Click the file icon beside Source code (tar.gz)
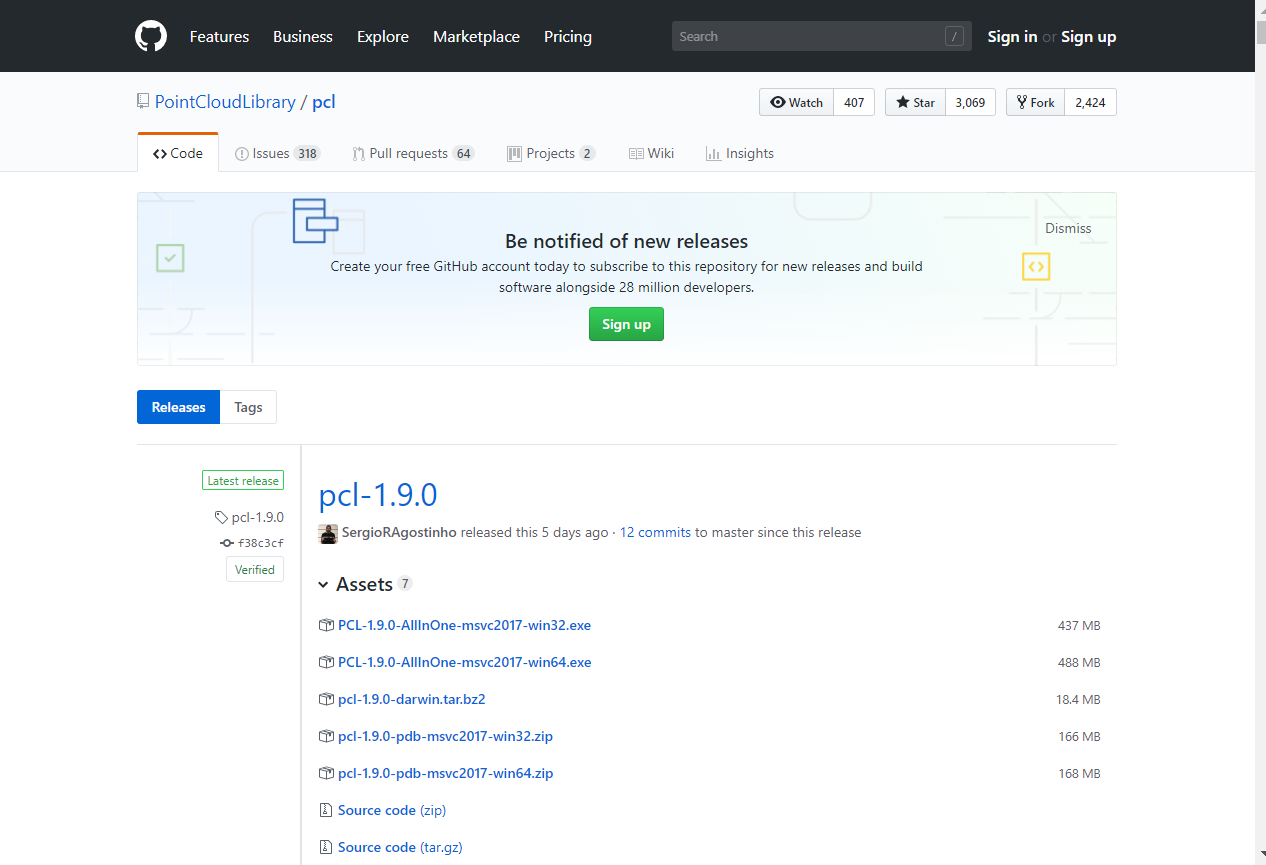The width and height of the screenshot is (1266, 865). point(325,847)
